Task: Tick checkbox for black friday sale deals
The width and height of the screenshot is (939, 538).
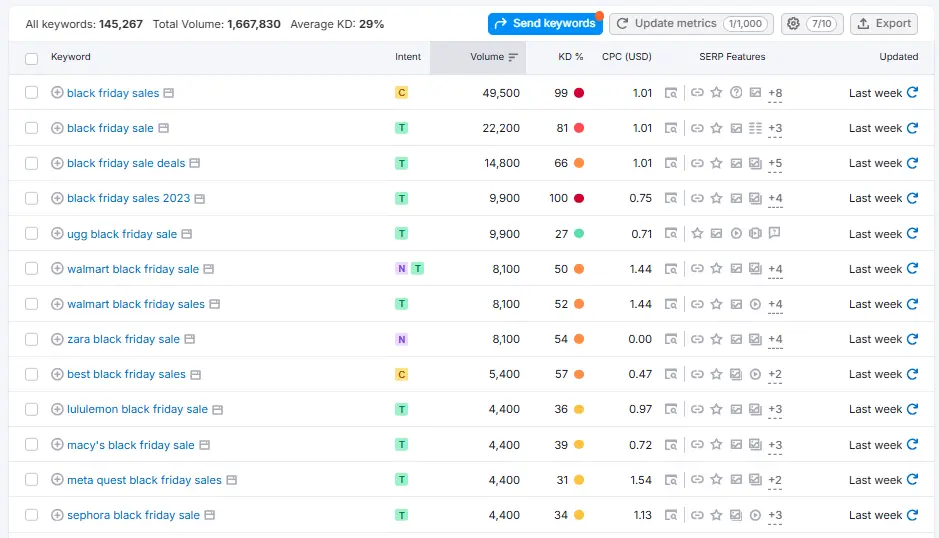Action: tap(32, 163)
